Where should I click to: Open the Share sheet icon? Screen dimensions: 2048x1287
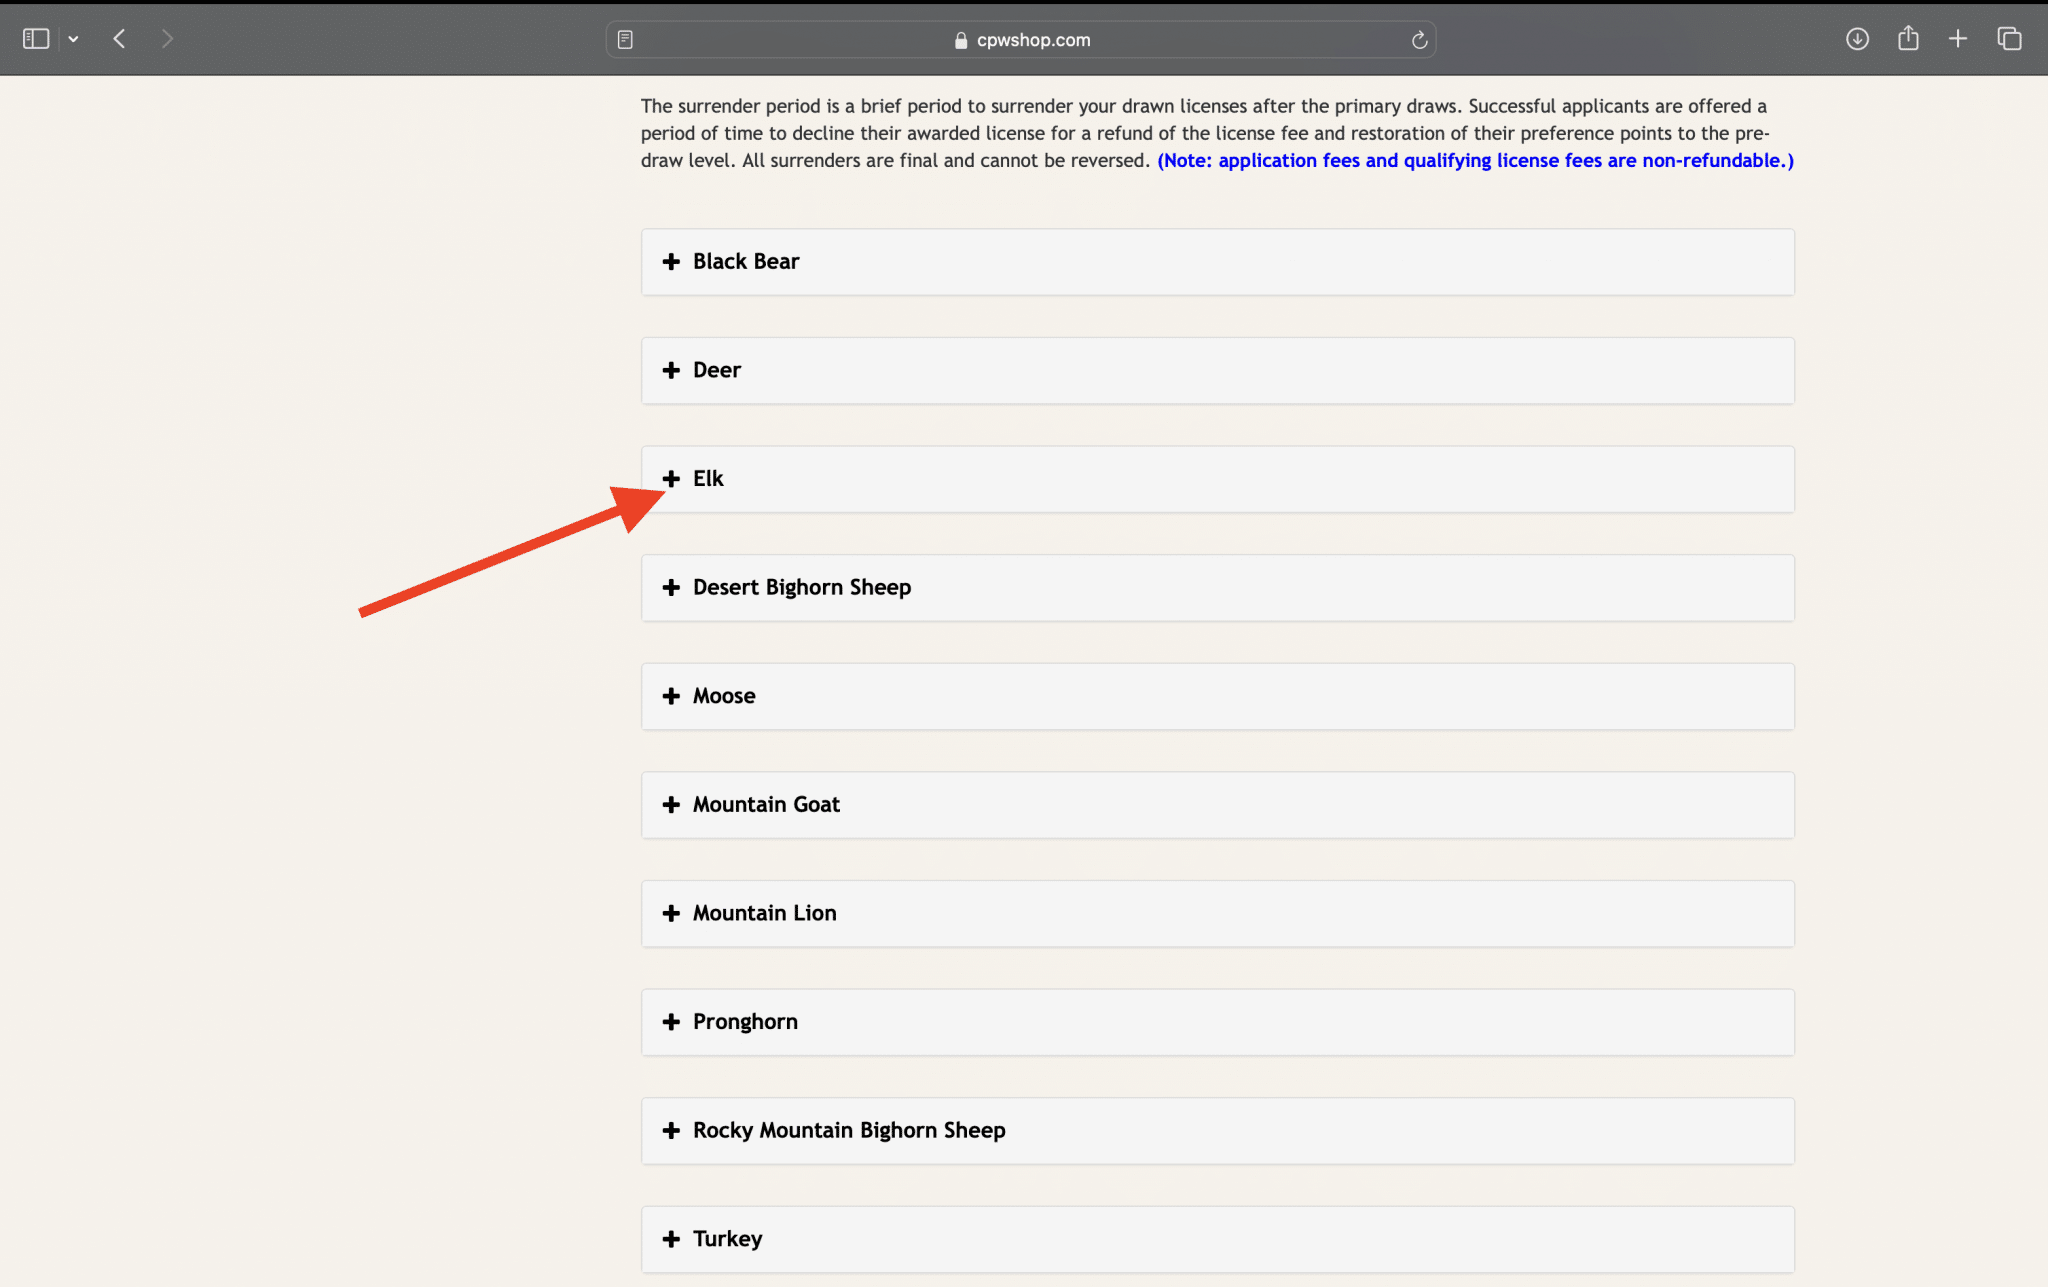[x=1908, y=39]
